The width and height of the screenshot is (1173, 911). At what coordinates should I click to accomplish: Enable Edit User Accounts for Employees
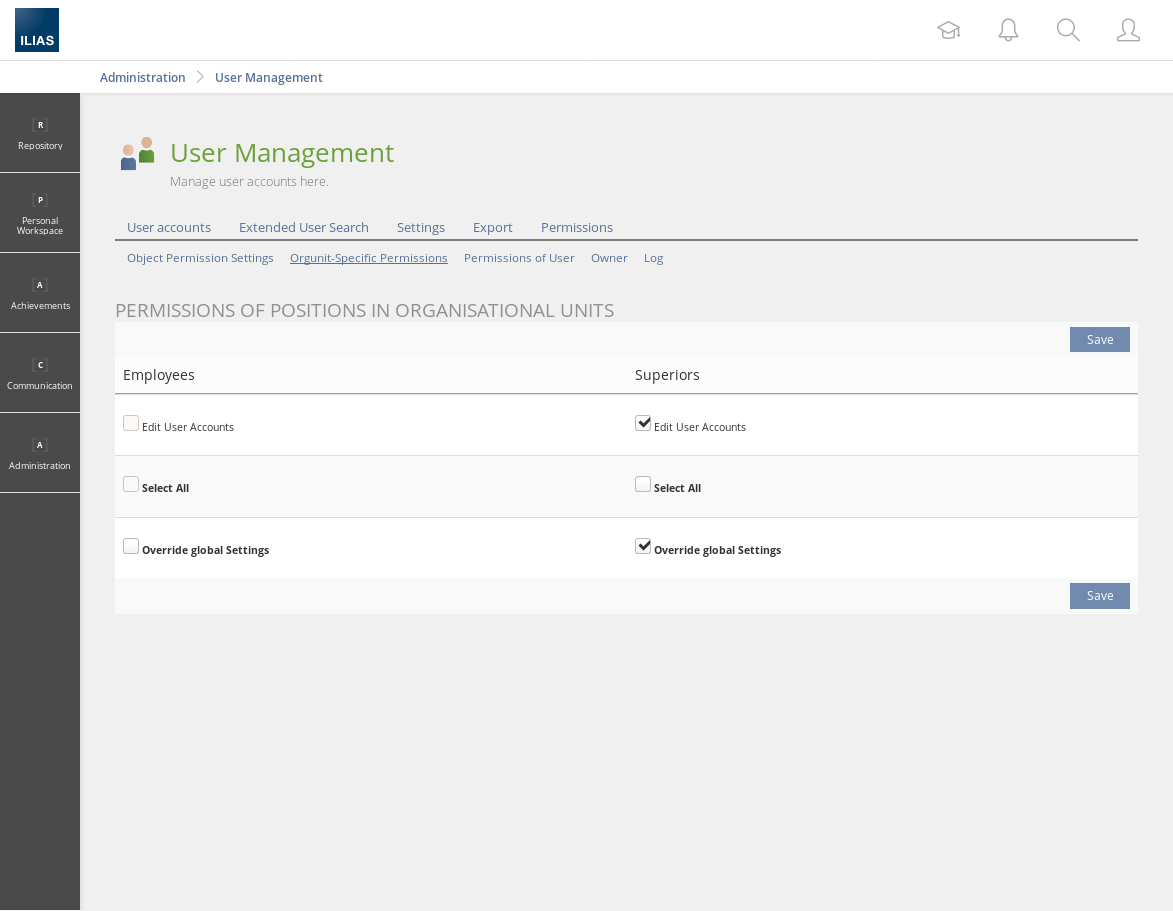point(131,423)
